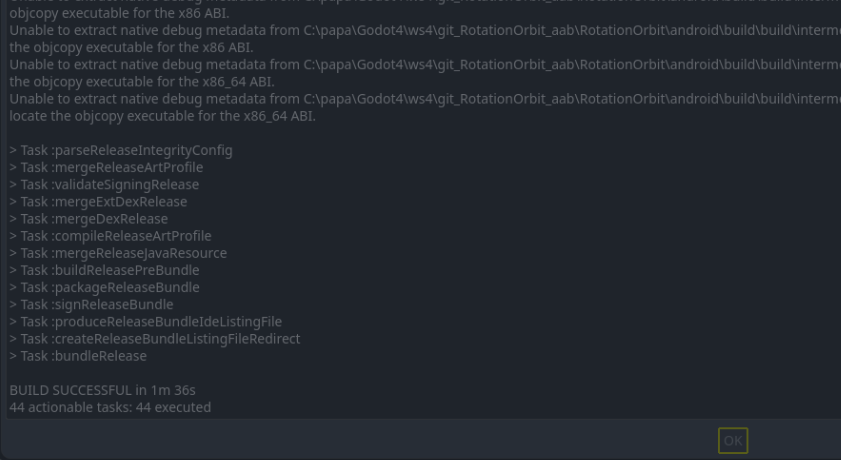The height and width of the screenshot is (460, 841).
Task: Click the top 'objcopy executable for the x86 ABI.' line
Action: [x=119, y=14]
